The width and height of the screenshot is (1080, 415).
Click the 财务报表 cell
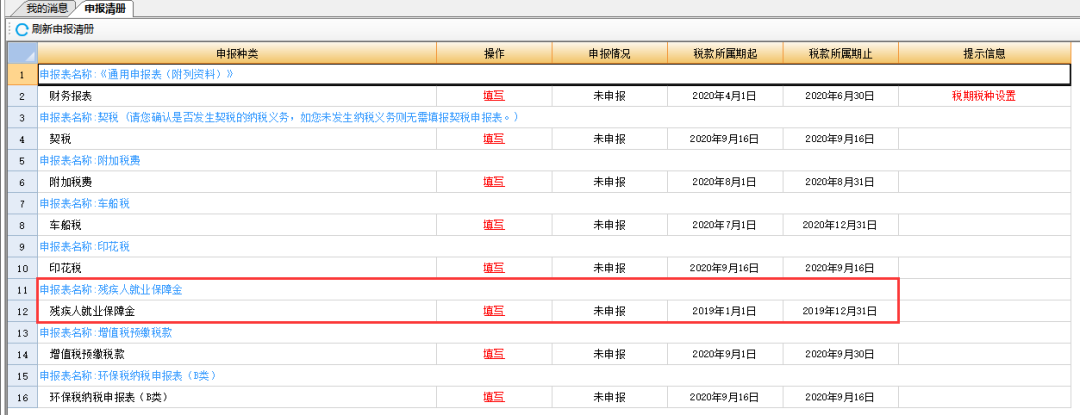click(x=237, y=96)
